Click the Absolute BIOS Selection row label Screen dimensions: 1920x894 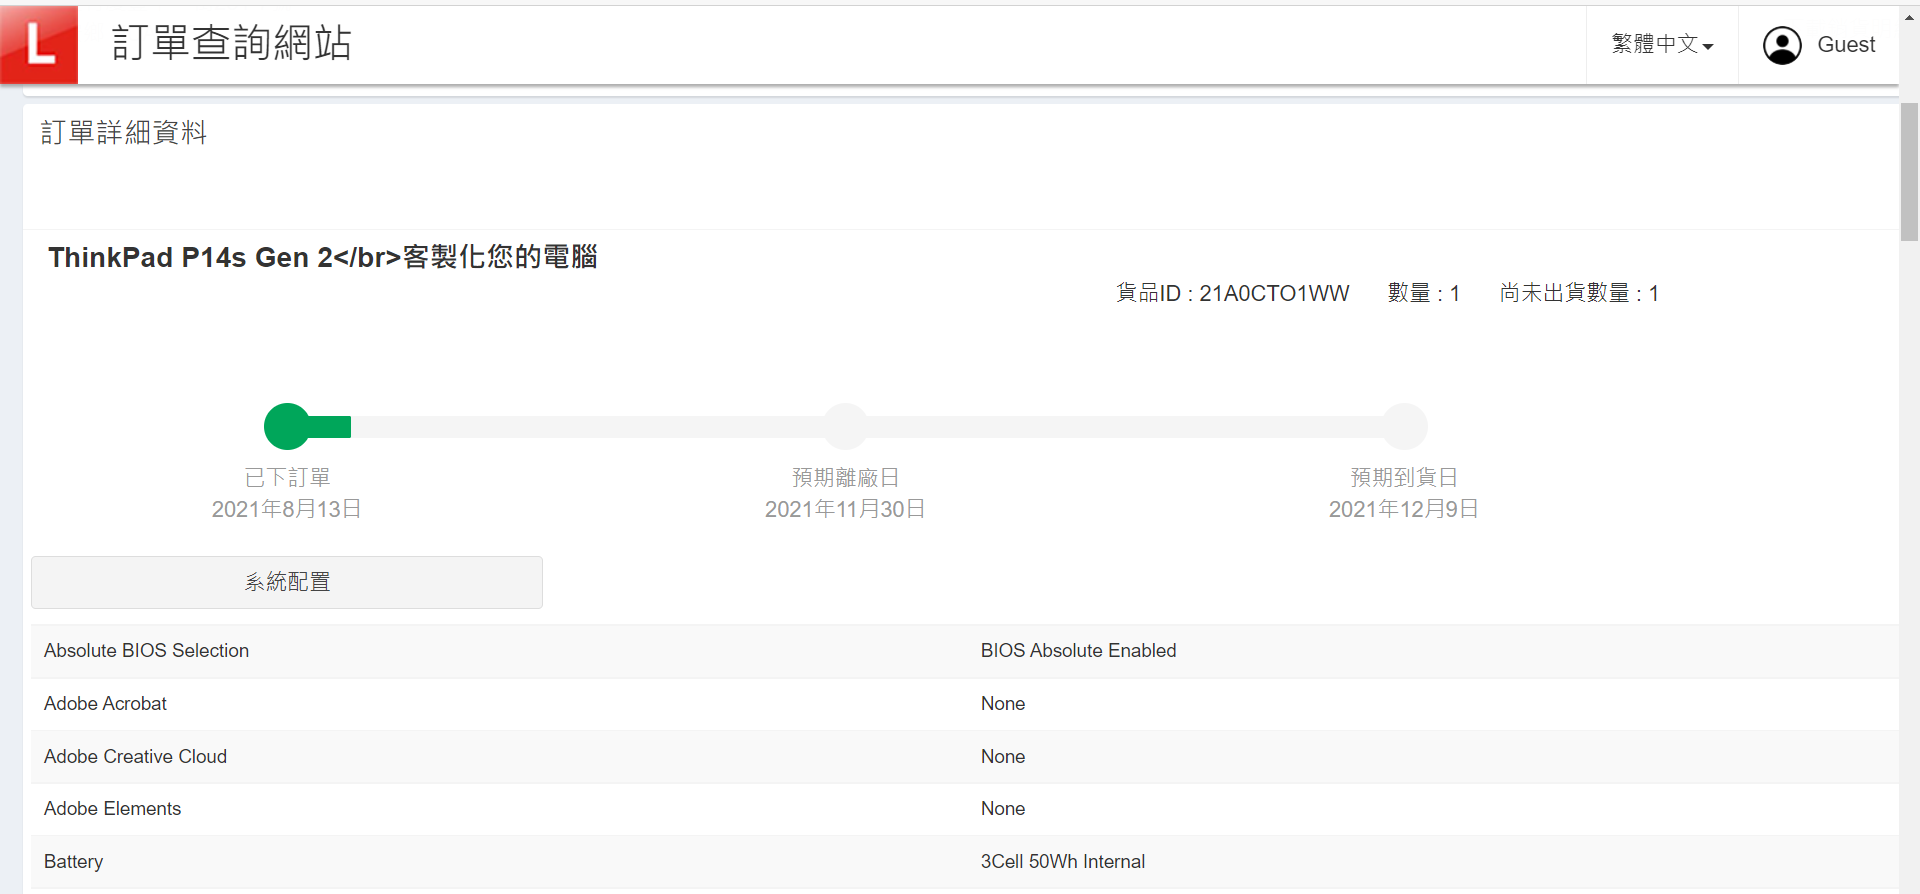[x=146, y=651]
